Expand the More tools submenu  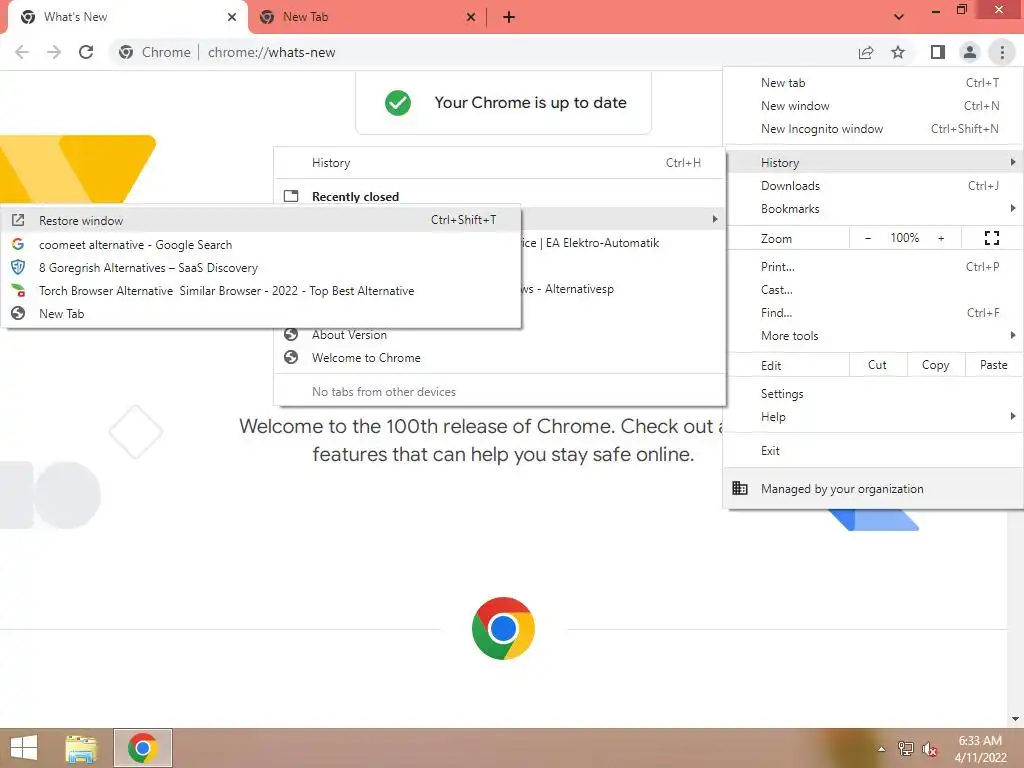874,336
